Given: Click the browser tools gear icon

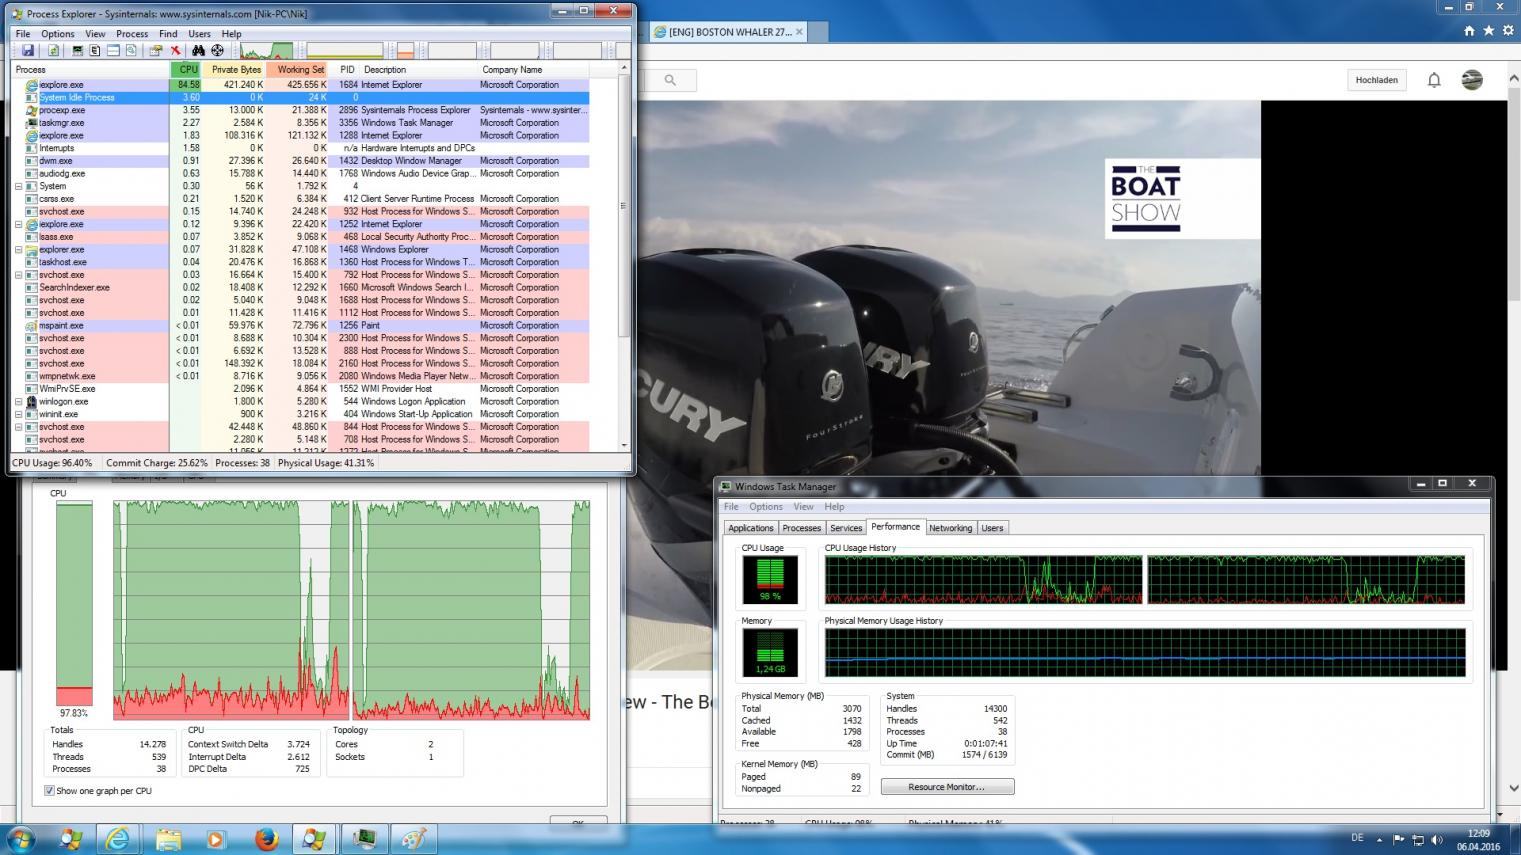Looking at the screenshot, I should pos(1508,31).
